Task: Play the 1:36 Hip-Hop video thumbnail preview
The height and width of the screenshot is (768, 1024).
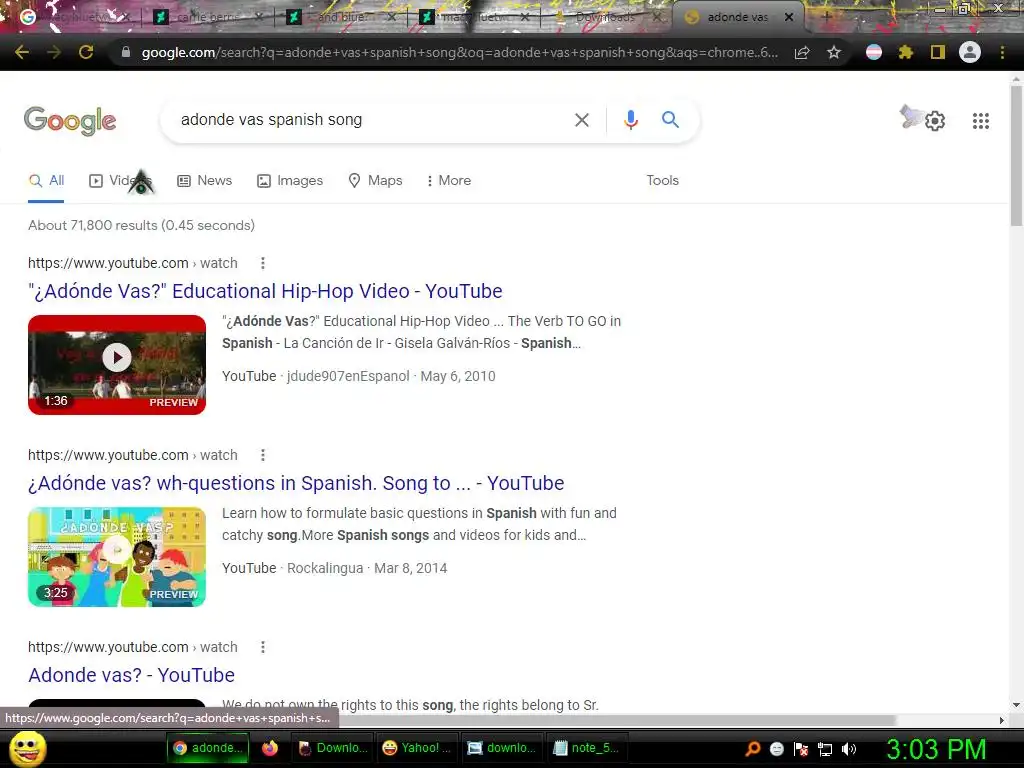Action: 117,364
